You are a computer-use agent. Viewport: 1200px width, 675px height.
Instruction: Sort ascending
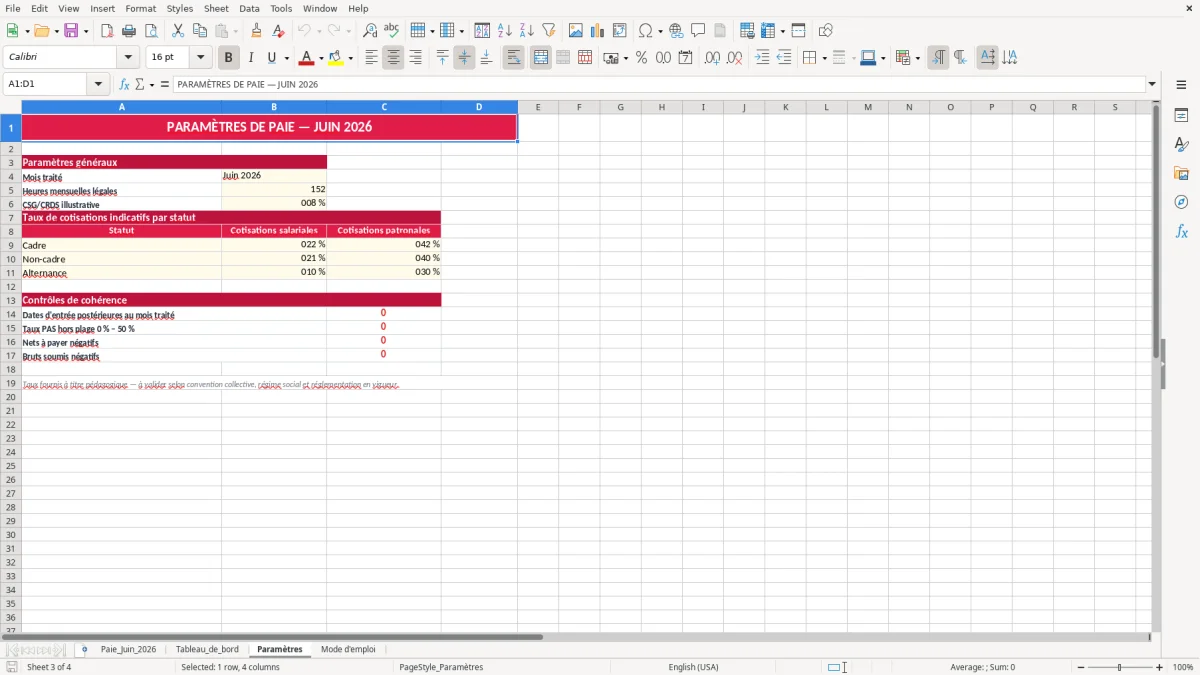pyautogui.click(x=505, y=31)
